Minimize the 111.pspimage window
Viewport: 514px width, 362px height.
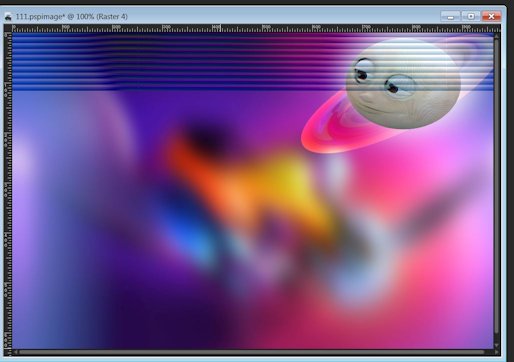click(451, 16)
